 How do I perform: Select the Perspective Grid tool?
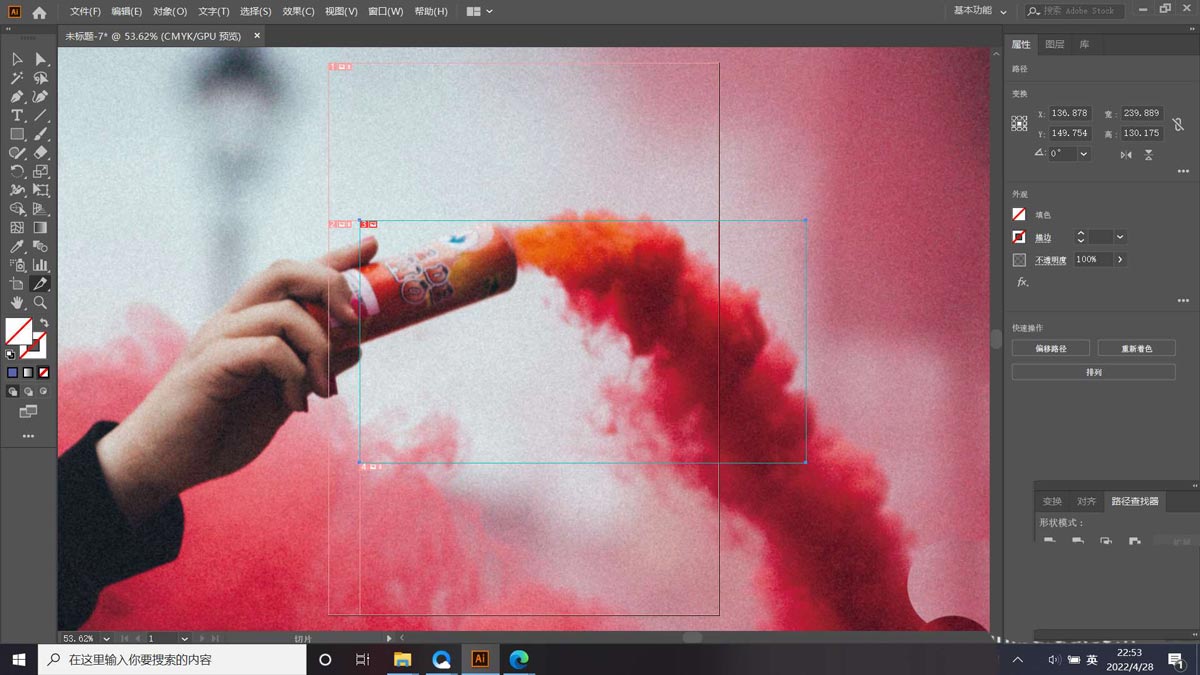tap(40, 209)
